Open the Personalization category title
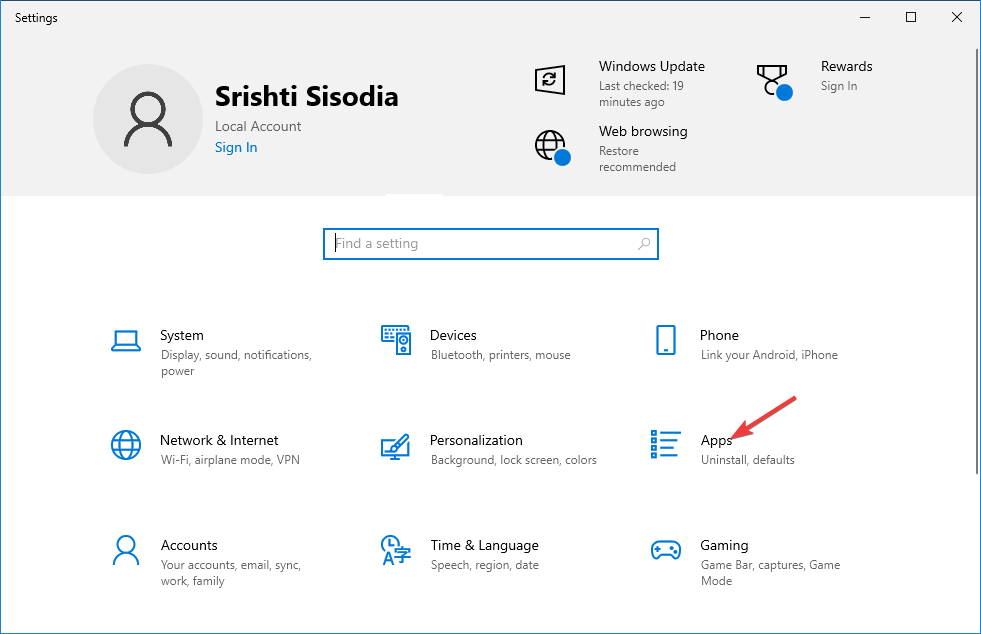981x634 pixels. point(476,441)
